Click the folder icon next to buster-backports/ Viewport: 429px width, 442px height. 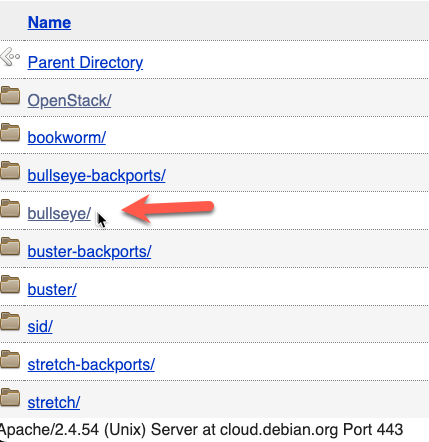[x=10, y=246]
